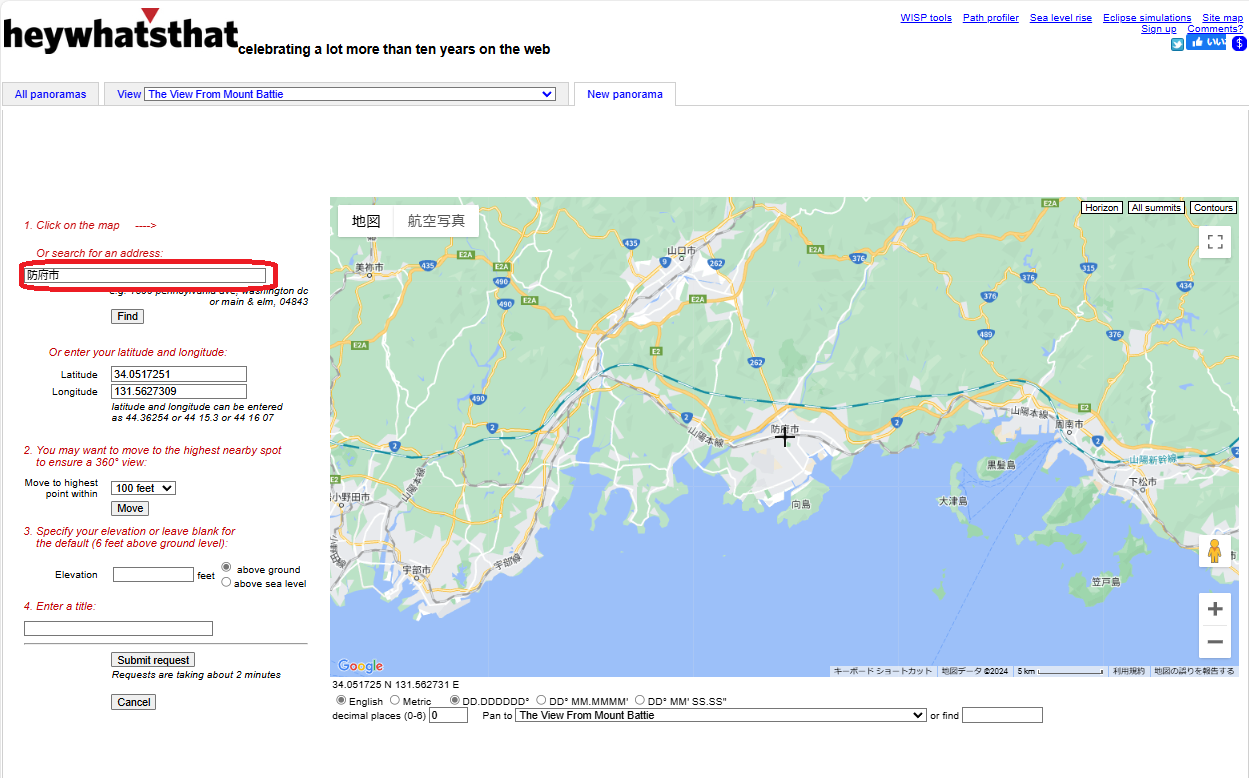Screen dimensions: 1249x778
Task: Click 美祢市 label on map
Action: point(369,268)
